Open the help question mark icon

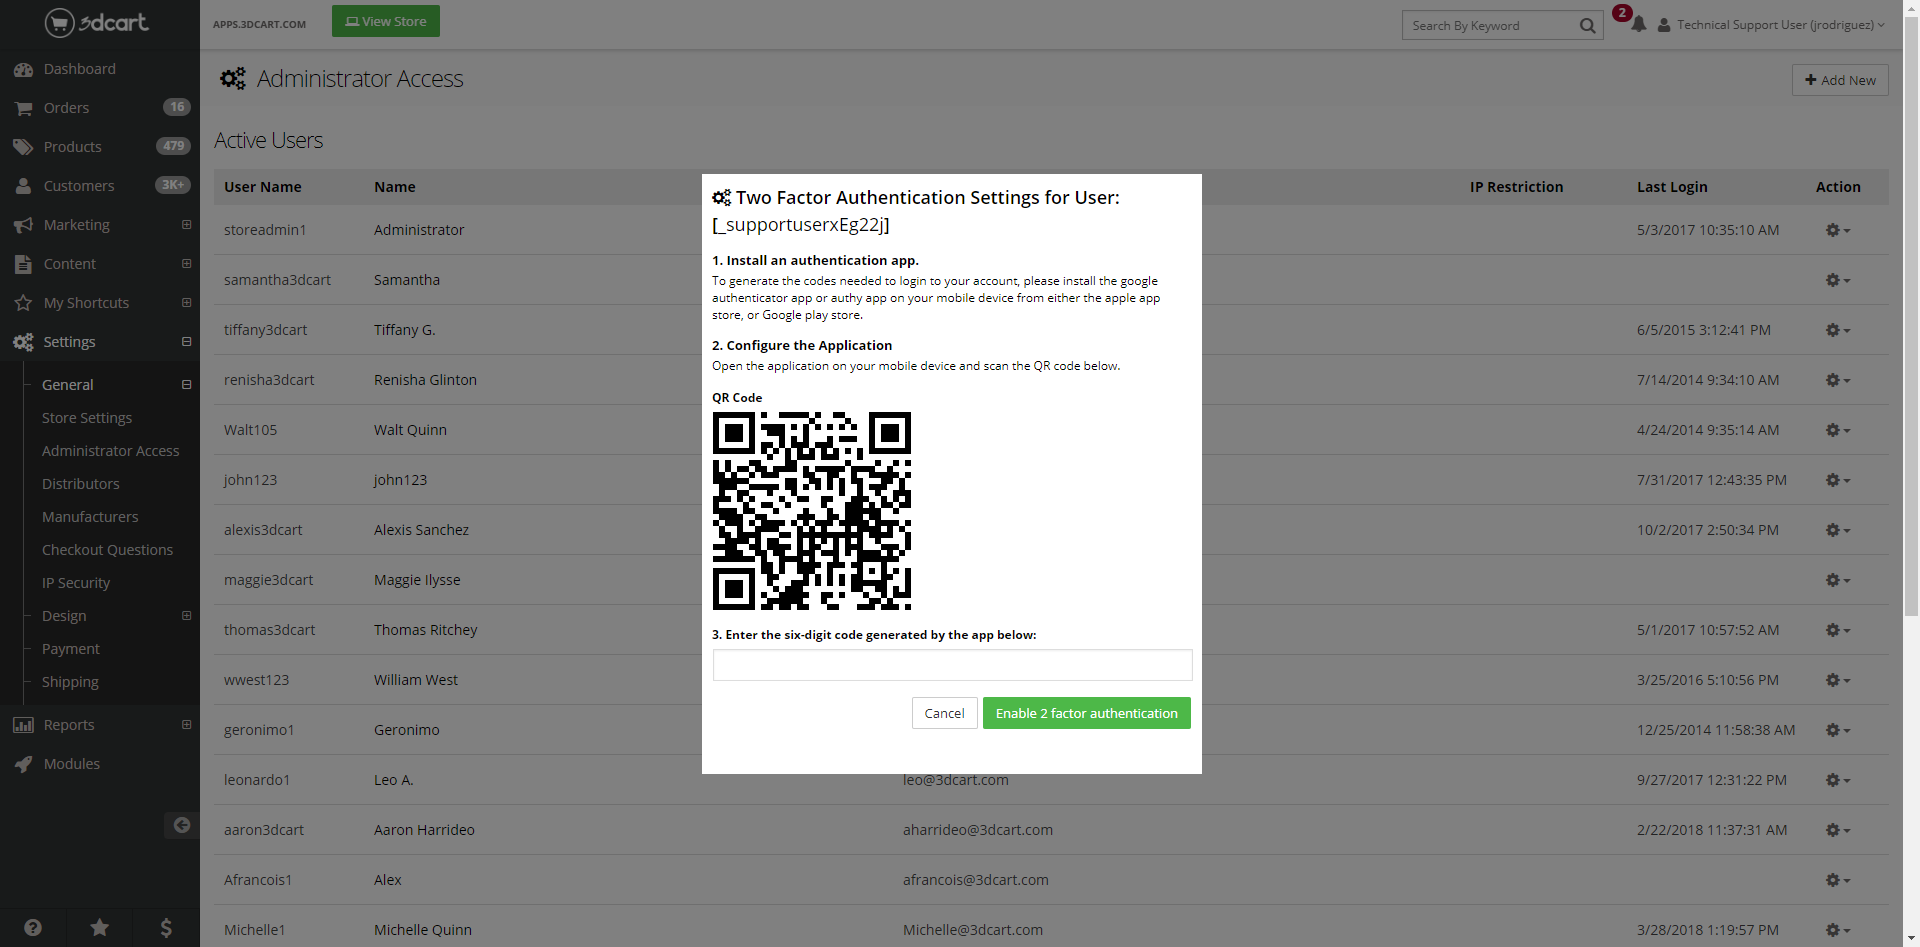[x=33, y=927]
